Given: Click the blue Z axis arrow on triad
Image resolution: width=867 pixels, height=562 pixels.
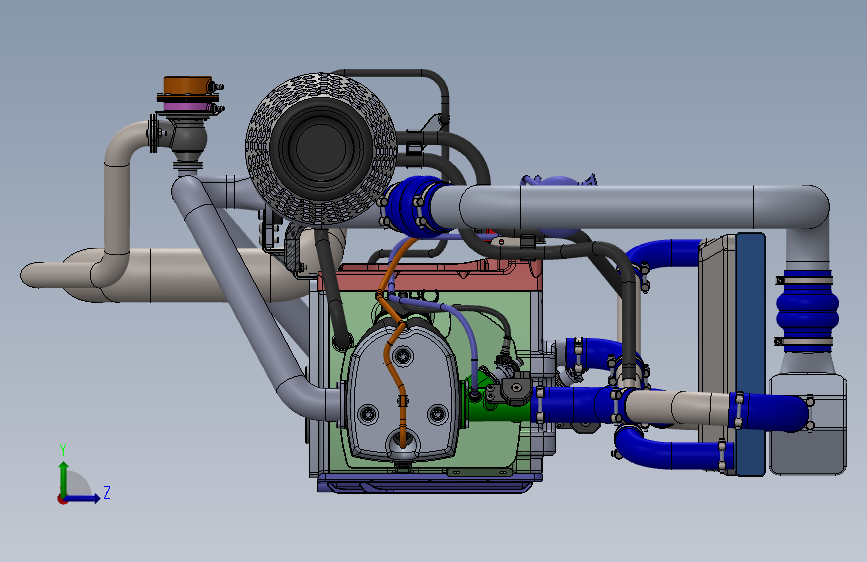Looking at the screenshot, I should tap(83, 498).
